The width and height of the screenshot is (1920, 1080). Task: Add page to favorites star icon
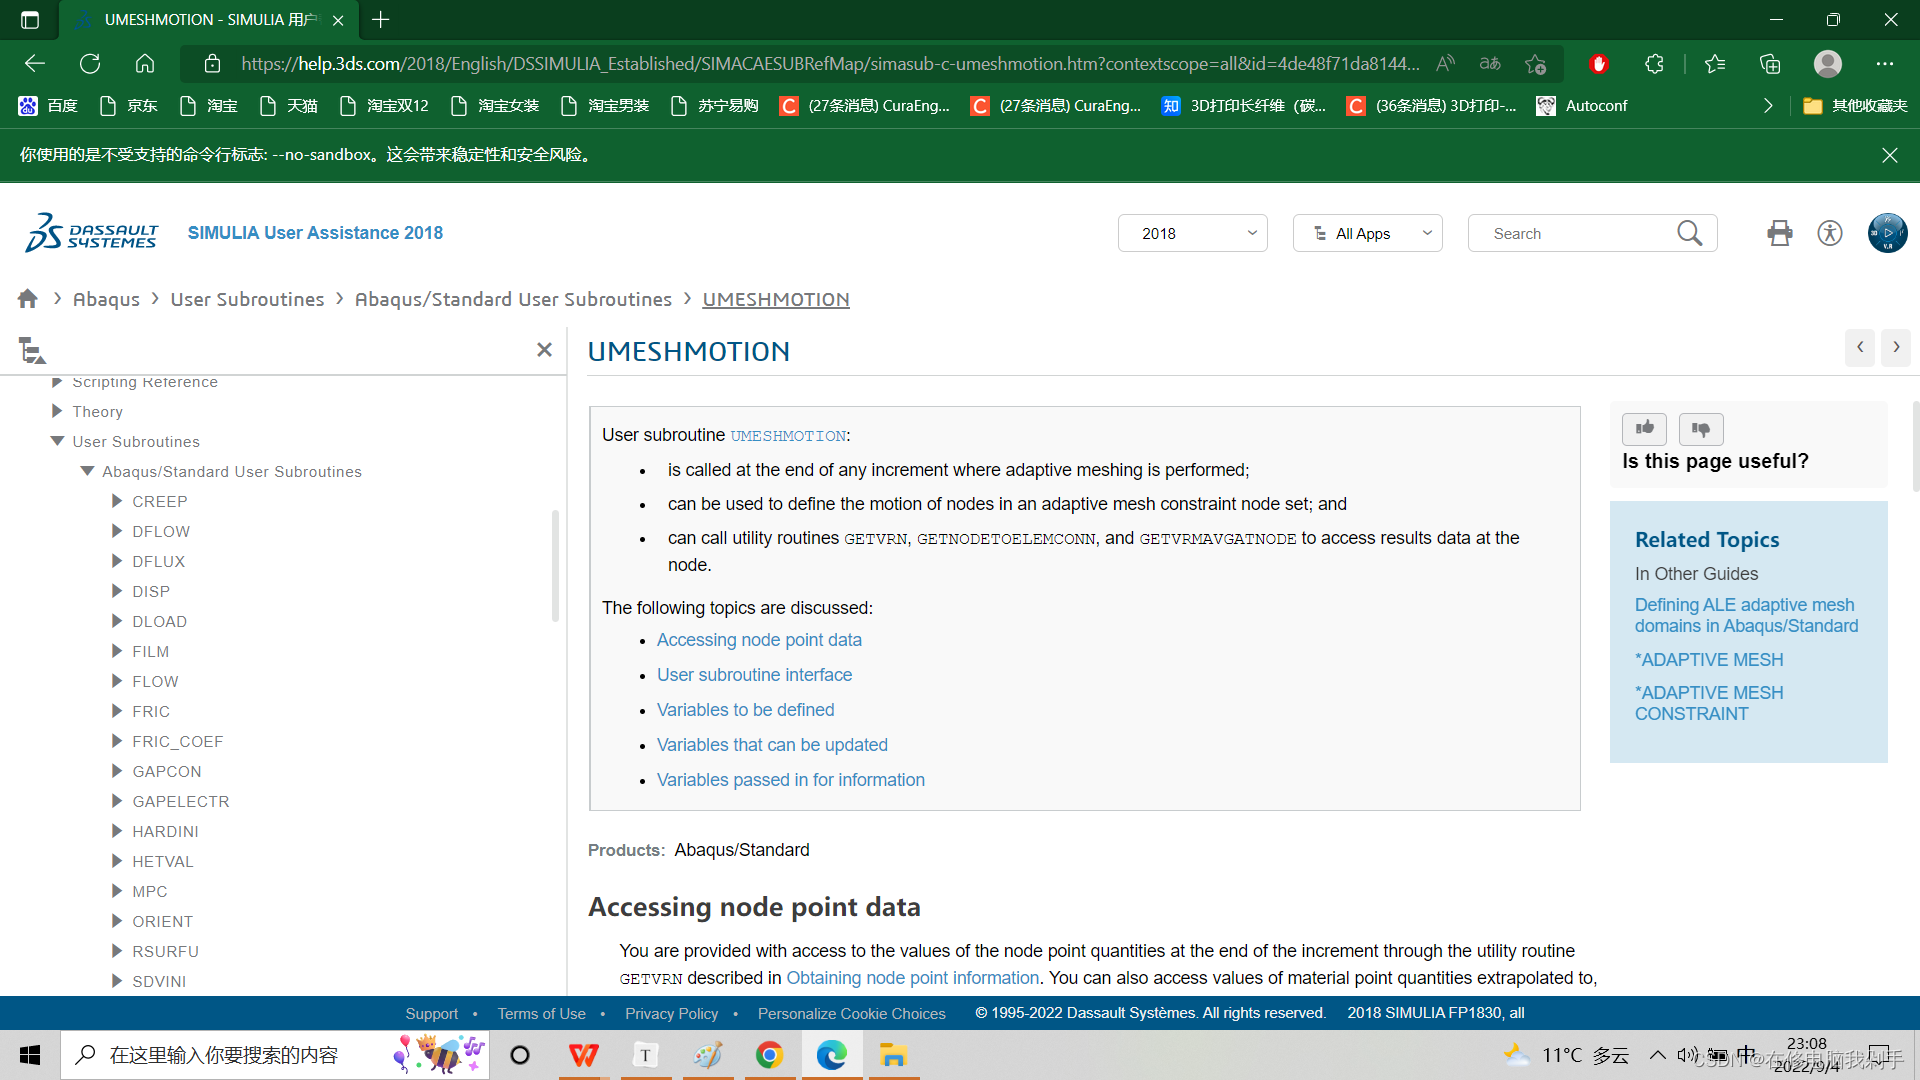[x=1536, y=64]
